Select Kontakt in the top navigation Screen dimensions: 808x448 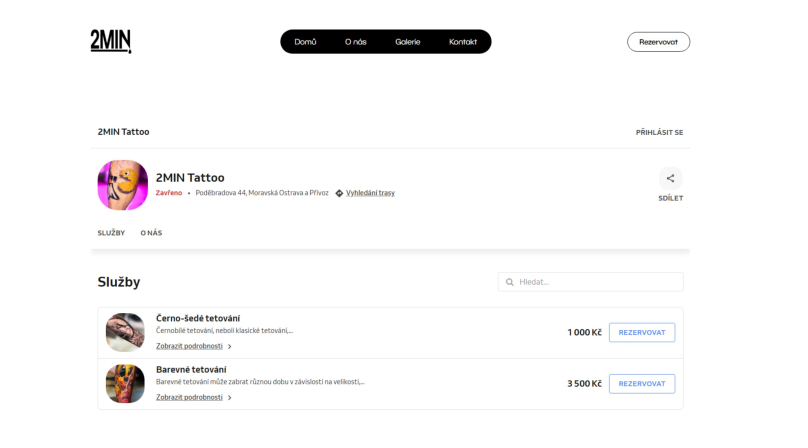pyautogui.click(x=463, y=42)
